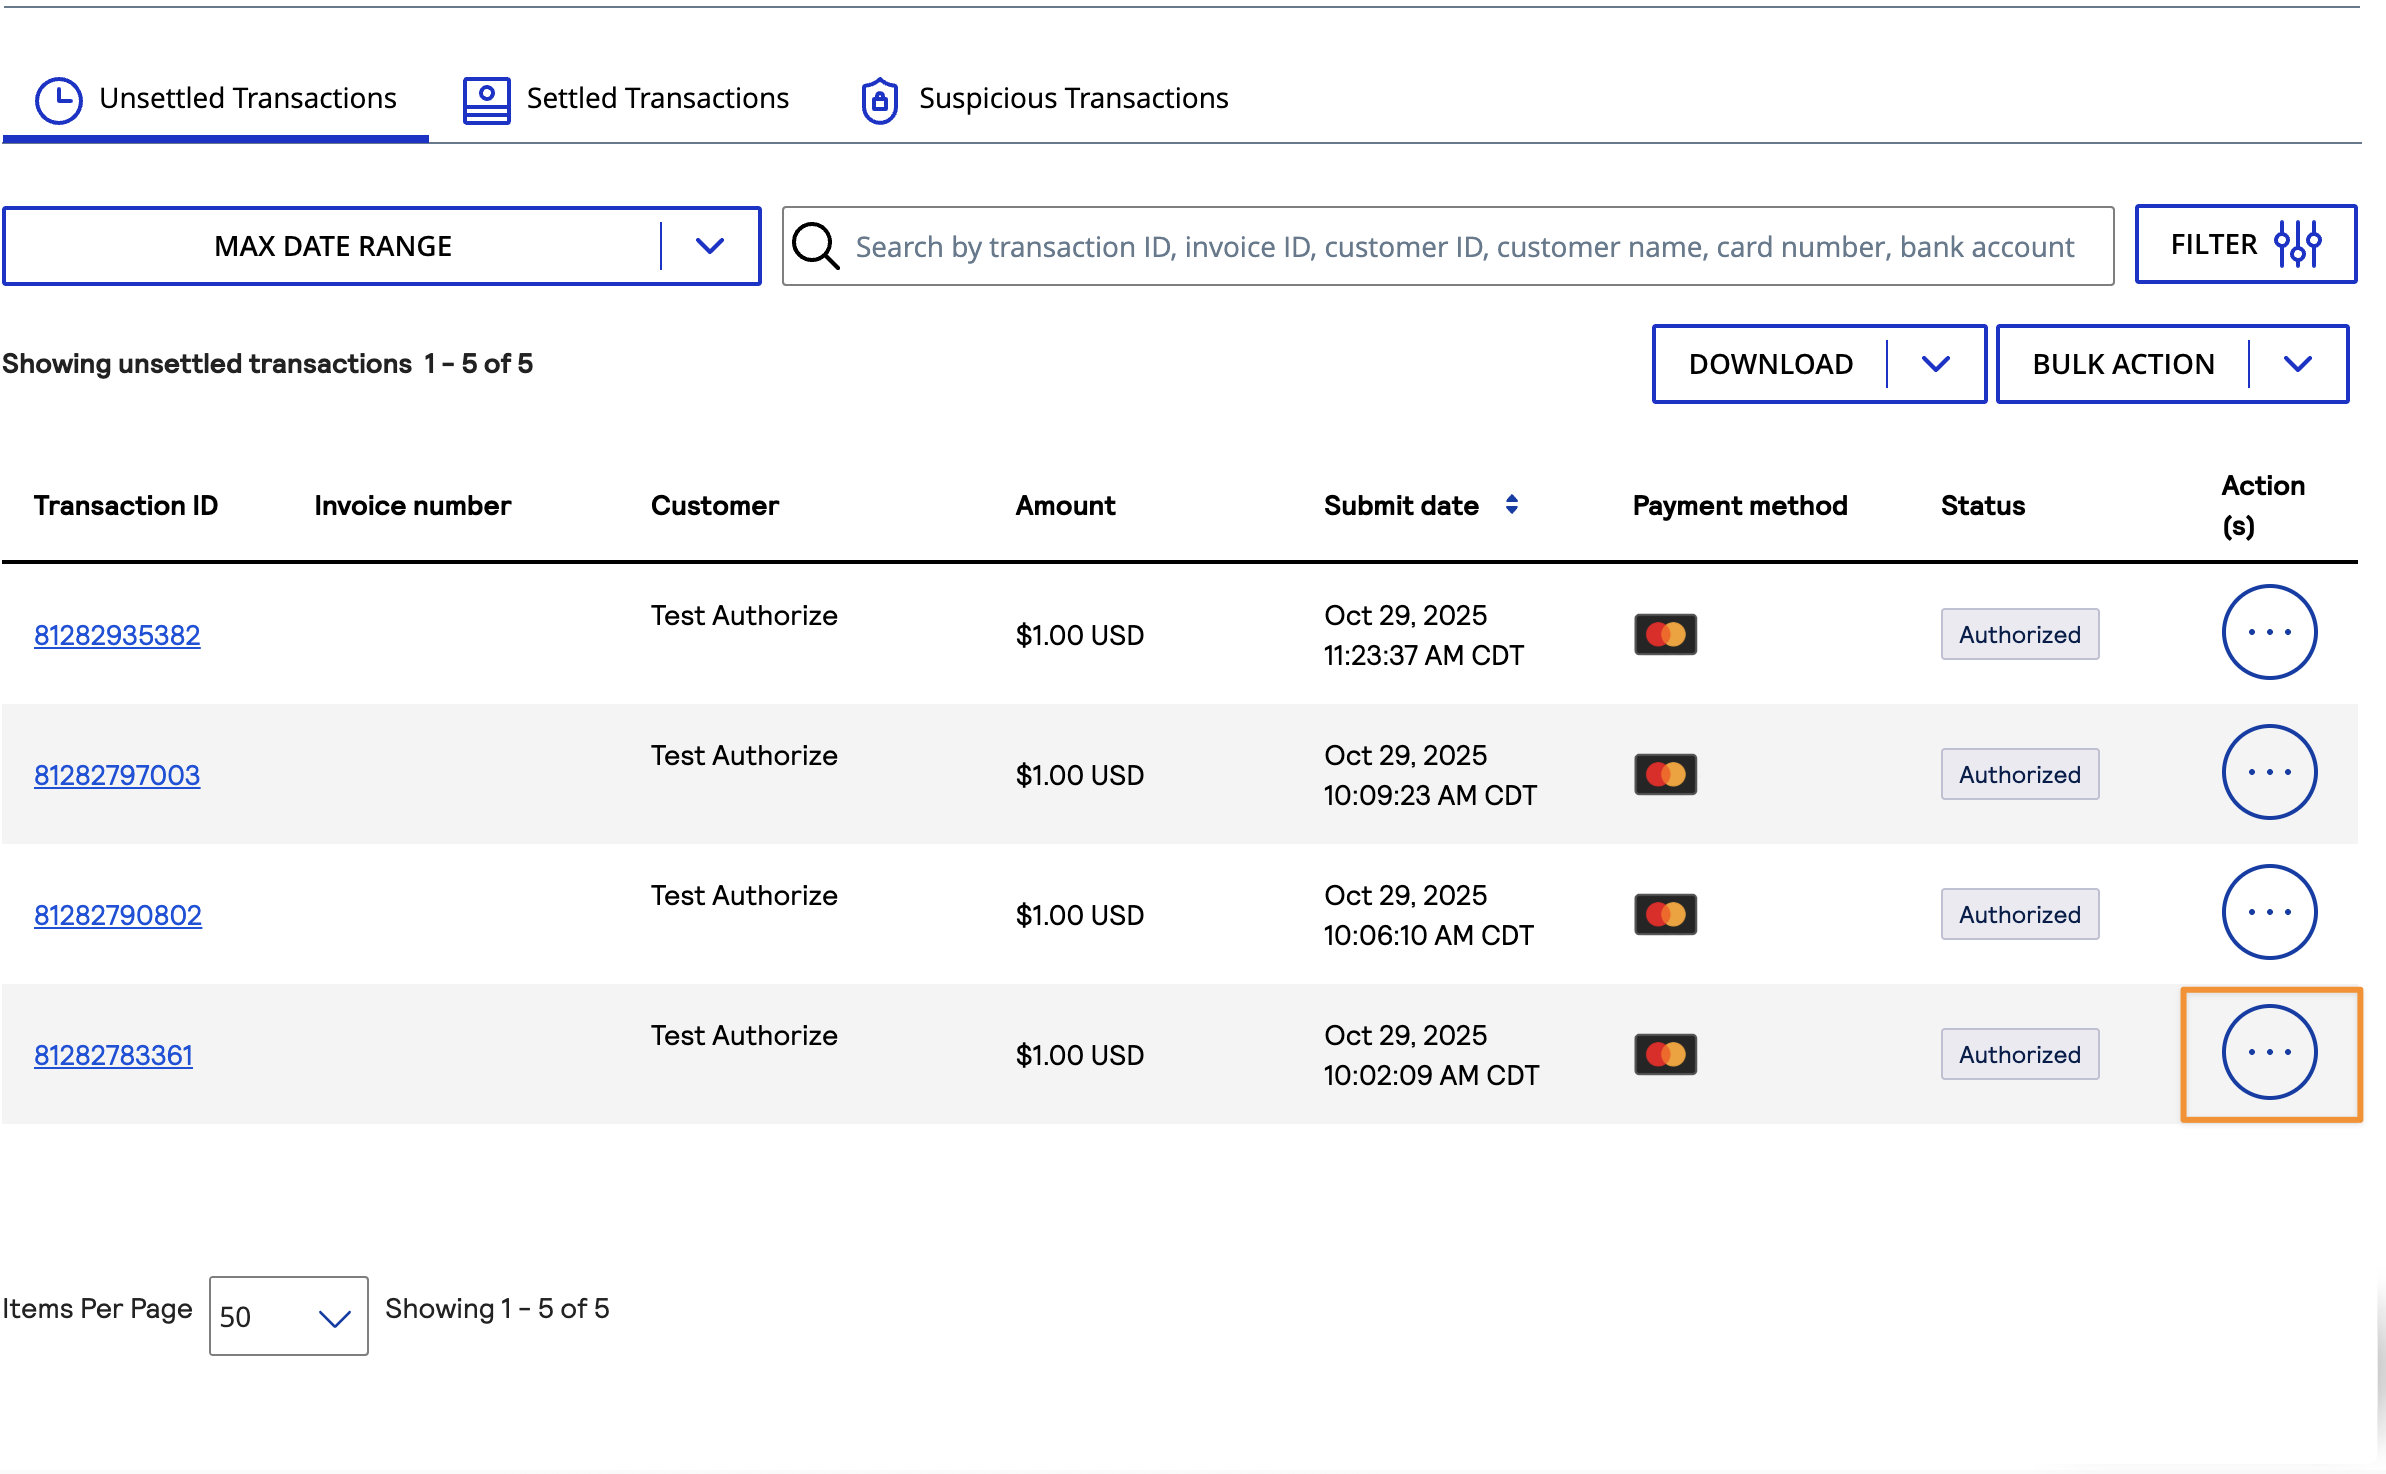Open actions menu for transaction 81282797003
This screenshot has width=2386, height=1474.
click(2268, 773)
